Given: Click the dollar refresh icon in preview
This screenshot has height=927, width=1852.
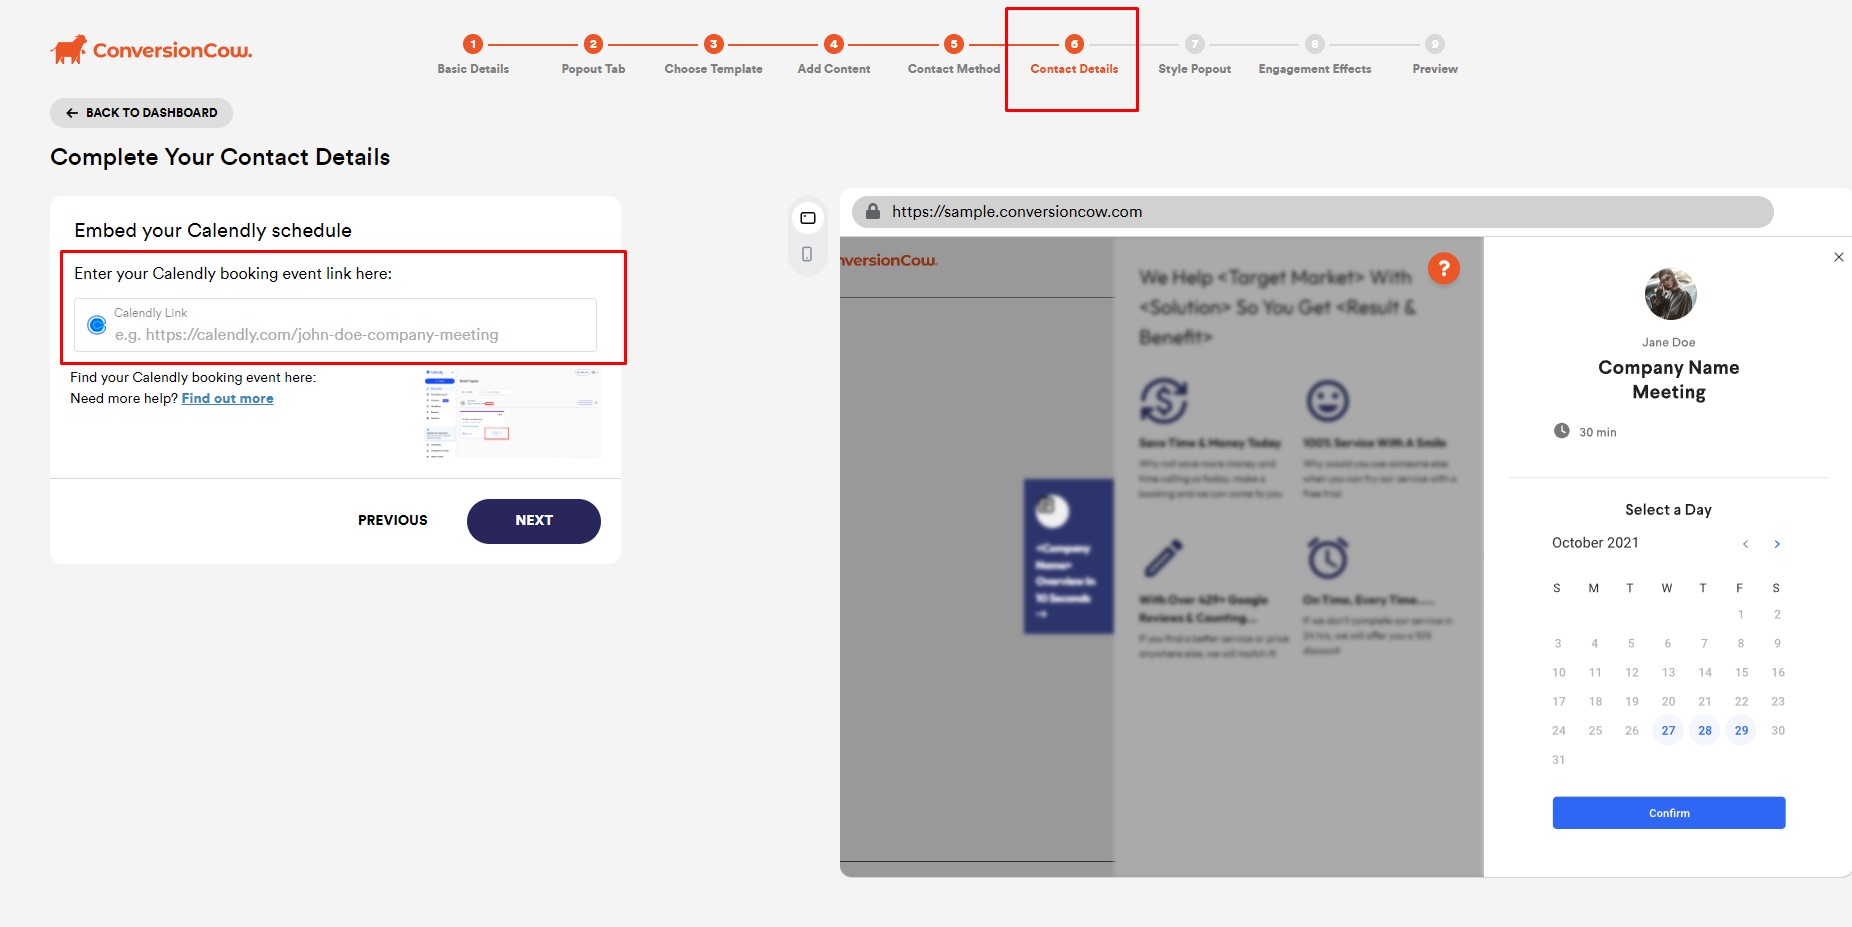Looking at the screenshot, I should (x=1164, y=401).
